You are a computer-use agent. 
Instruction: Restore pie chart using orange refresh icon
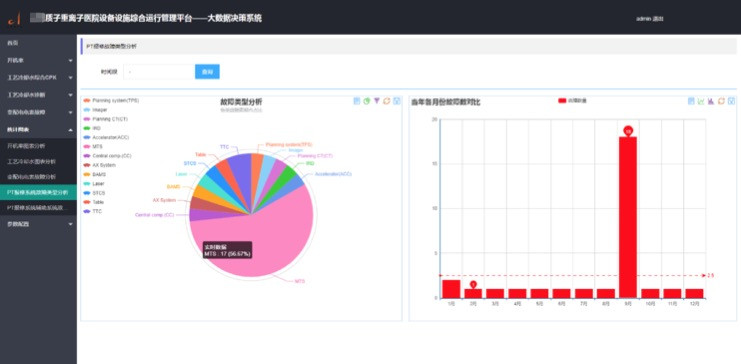point(387,101)
